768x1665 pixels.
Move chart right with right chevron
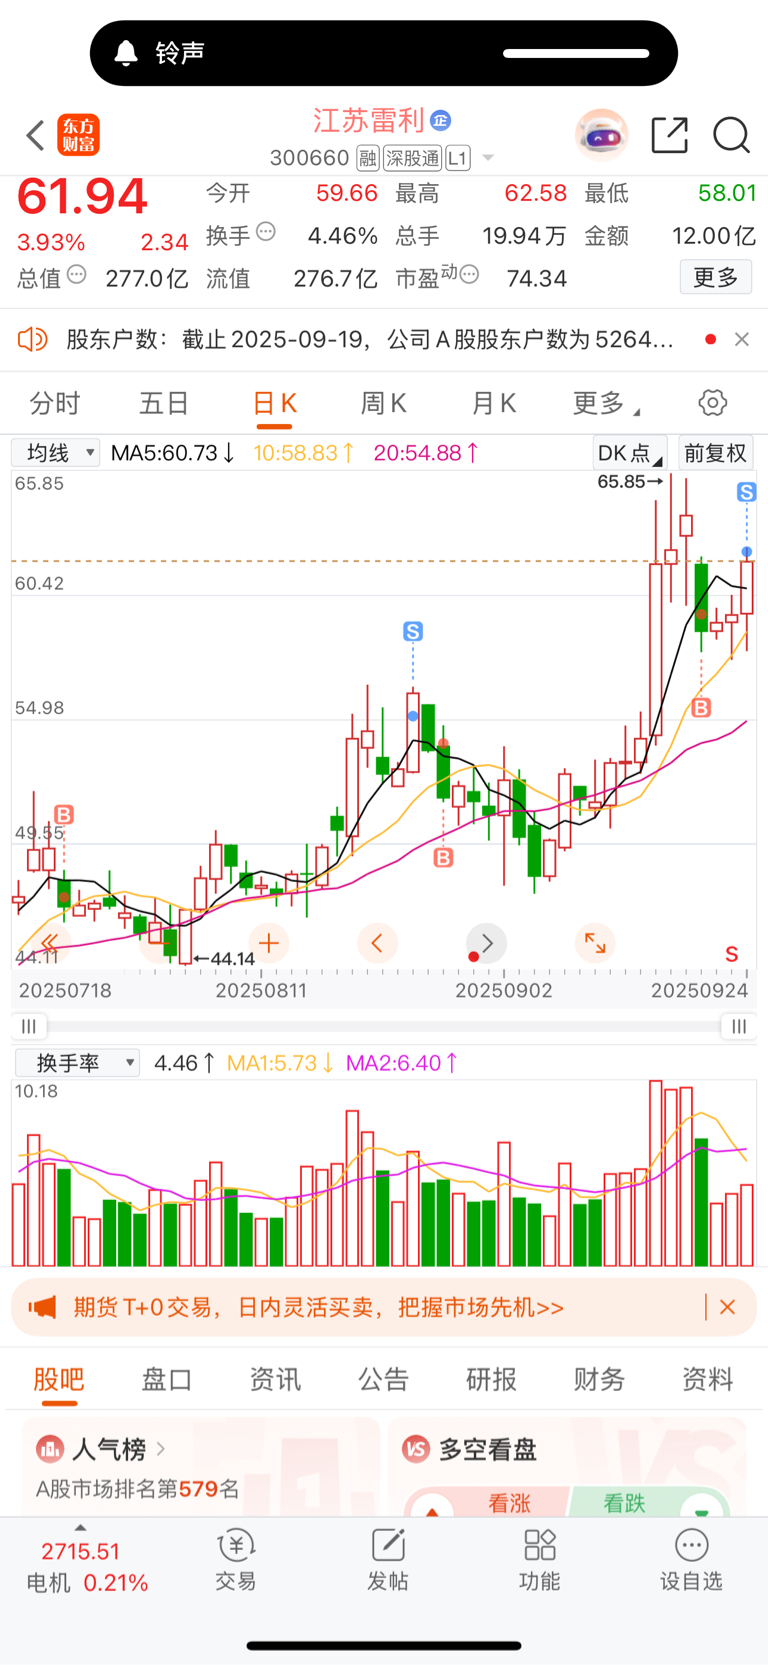point(486,942)
